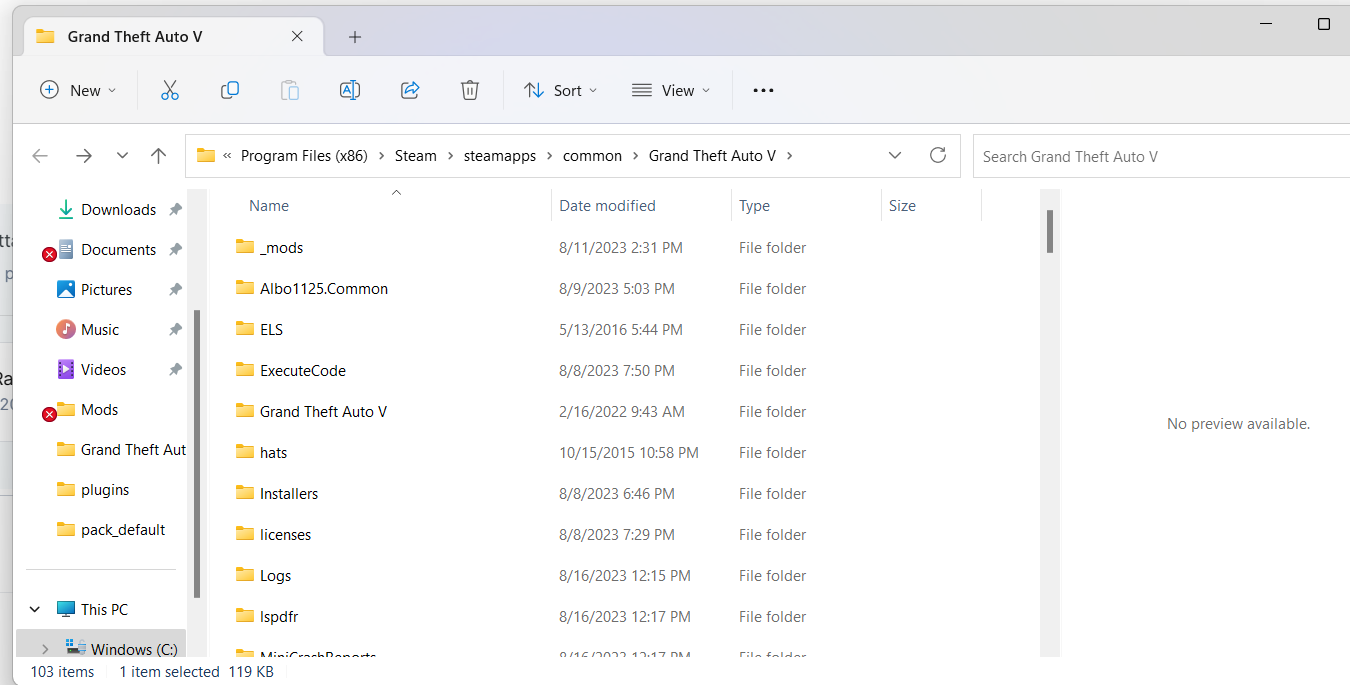Open the New item dropdown
Image resolution: width=1350 pixels, height=685 pixels.
coord(78,90)
